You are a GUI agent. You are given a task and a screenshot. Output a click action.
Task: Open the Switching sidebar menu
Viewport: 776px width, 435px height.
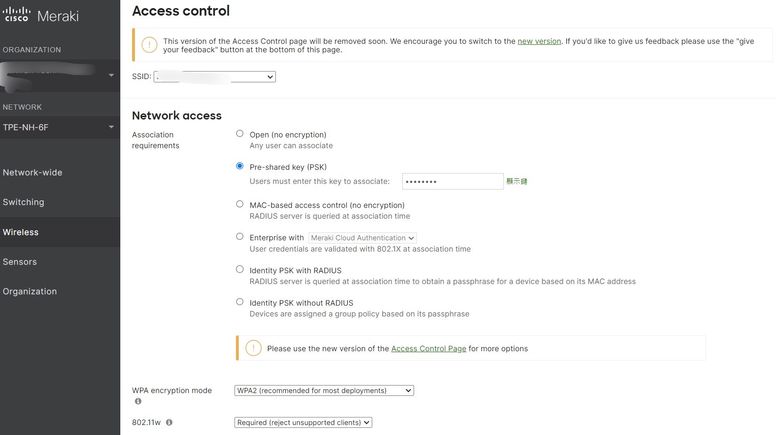coord(24,202)
